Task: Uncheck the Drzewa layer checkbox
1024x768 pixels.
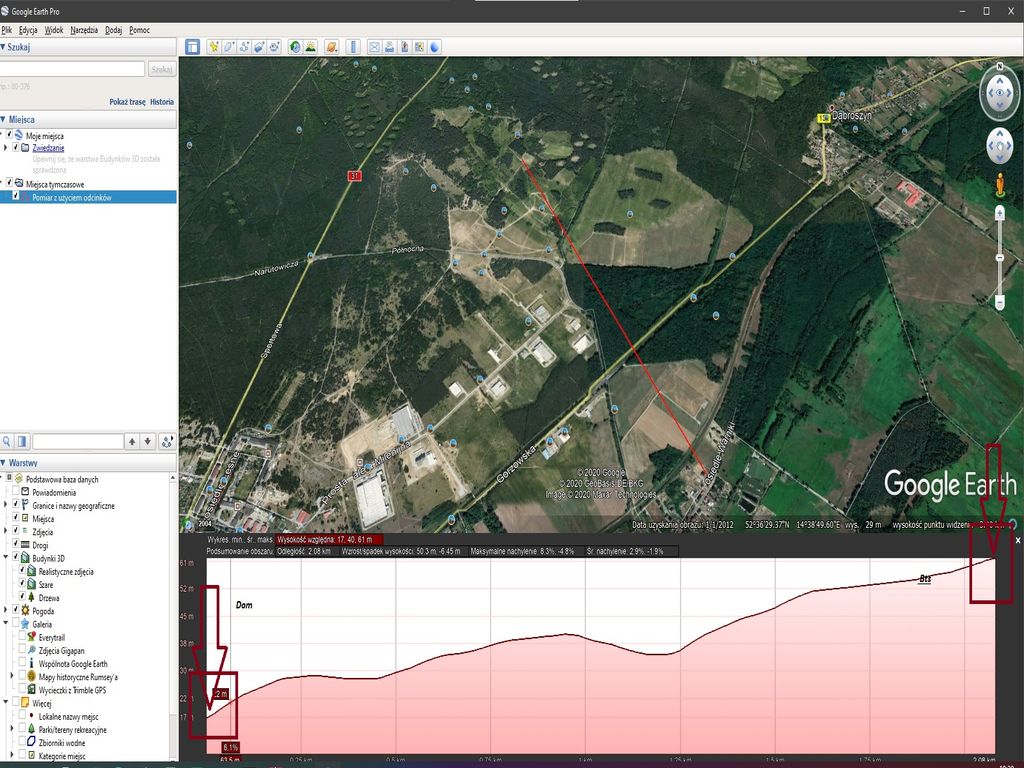Action: [x=22, y=597]
